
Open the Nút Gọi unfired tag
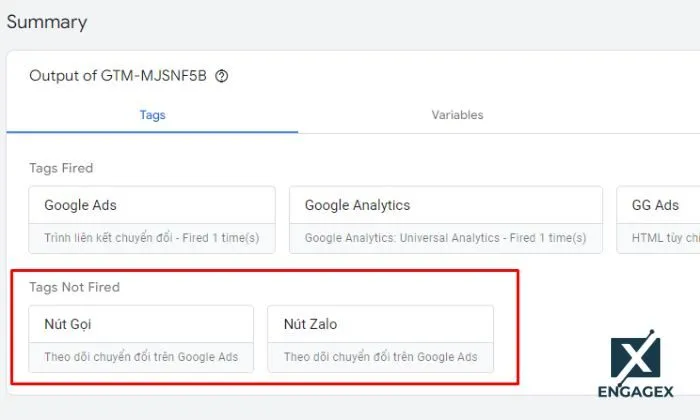click(x=140, y=338)
